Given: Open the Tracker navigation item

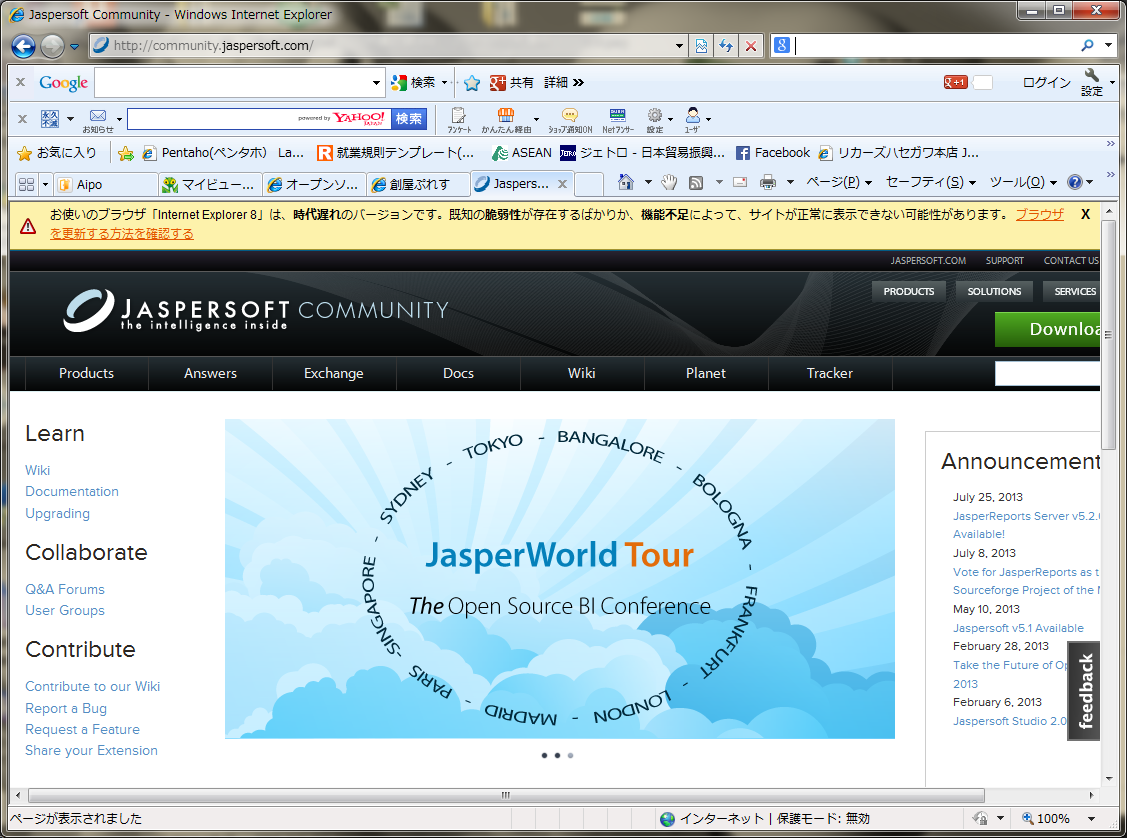Looking at the screenshot, I should (x=830, y=374).
